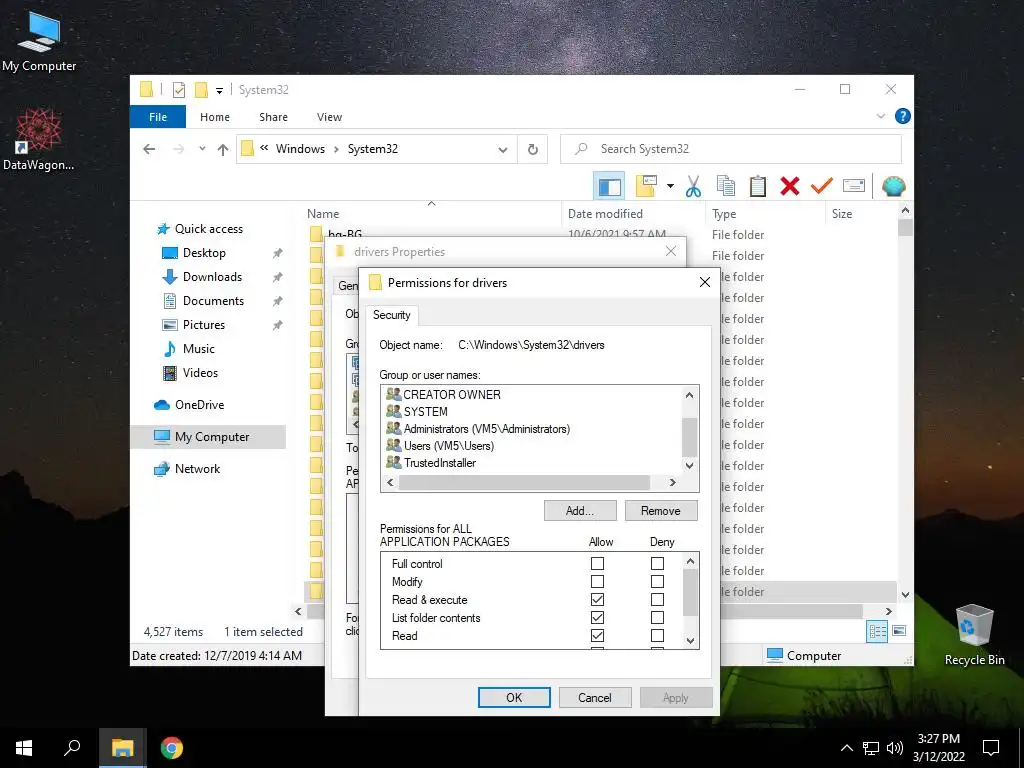Image resolution: width=1024 pixels, height=768 pixels.
Task: Click the Copy icon in Explorer toolbar
Action: (726, 186)
